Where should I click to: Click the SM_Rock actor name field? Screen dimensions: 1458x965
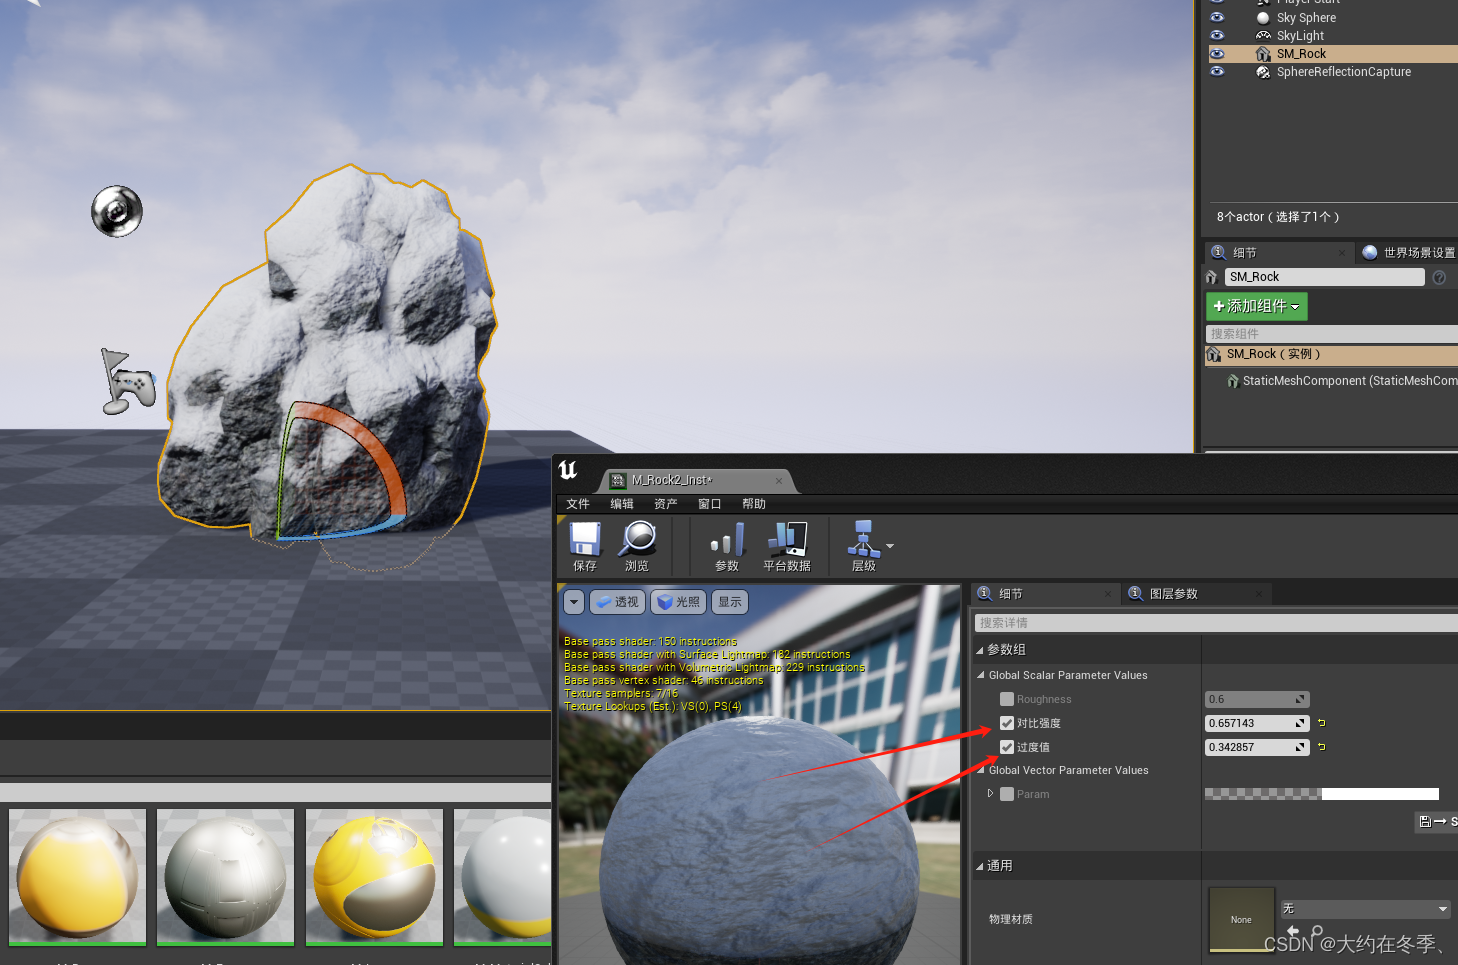(x=1324, y=277)
